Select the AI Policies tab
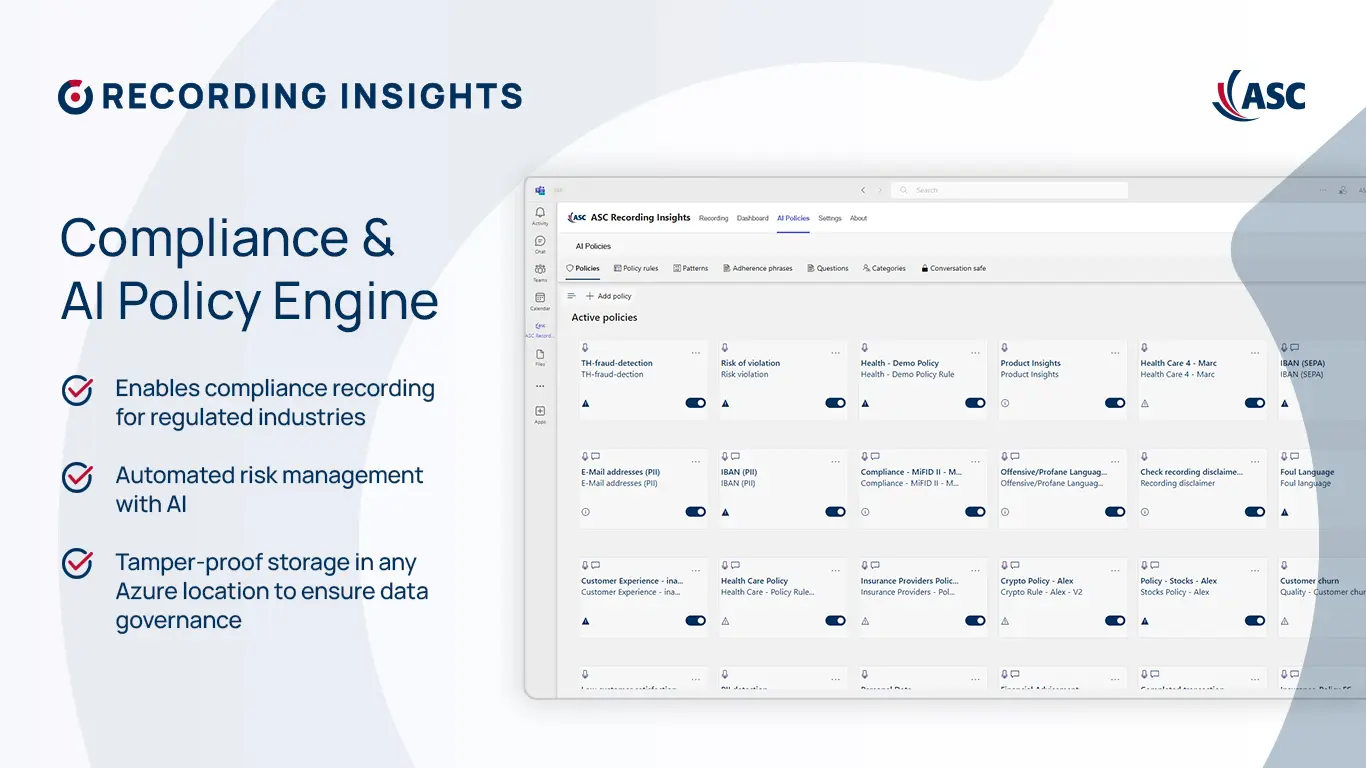 pyautogui.click(x=793, y=218)
